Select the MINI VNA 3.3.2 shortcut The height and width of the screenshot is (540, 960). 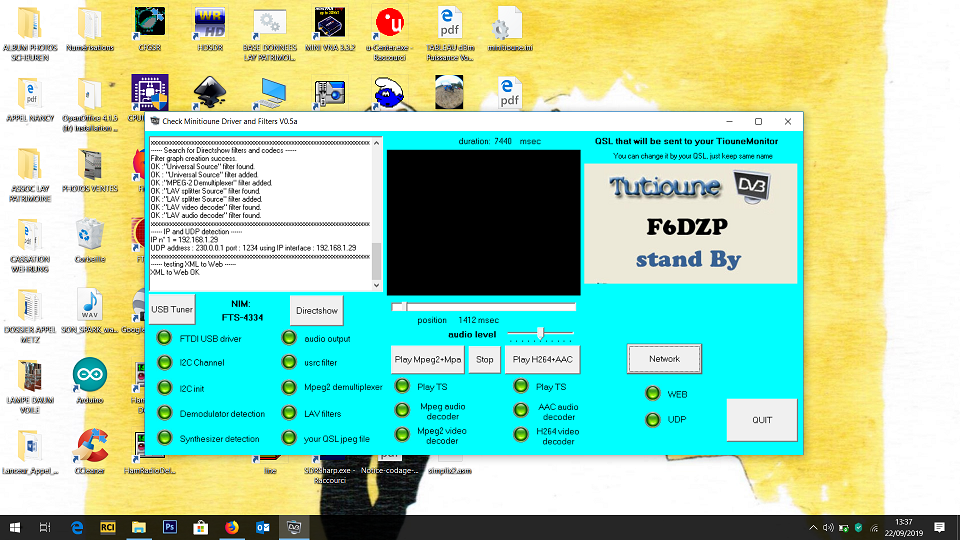click(329, 24)
